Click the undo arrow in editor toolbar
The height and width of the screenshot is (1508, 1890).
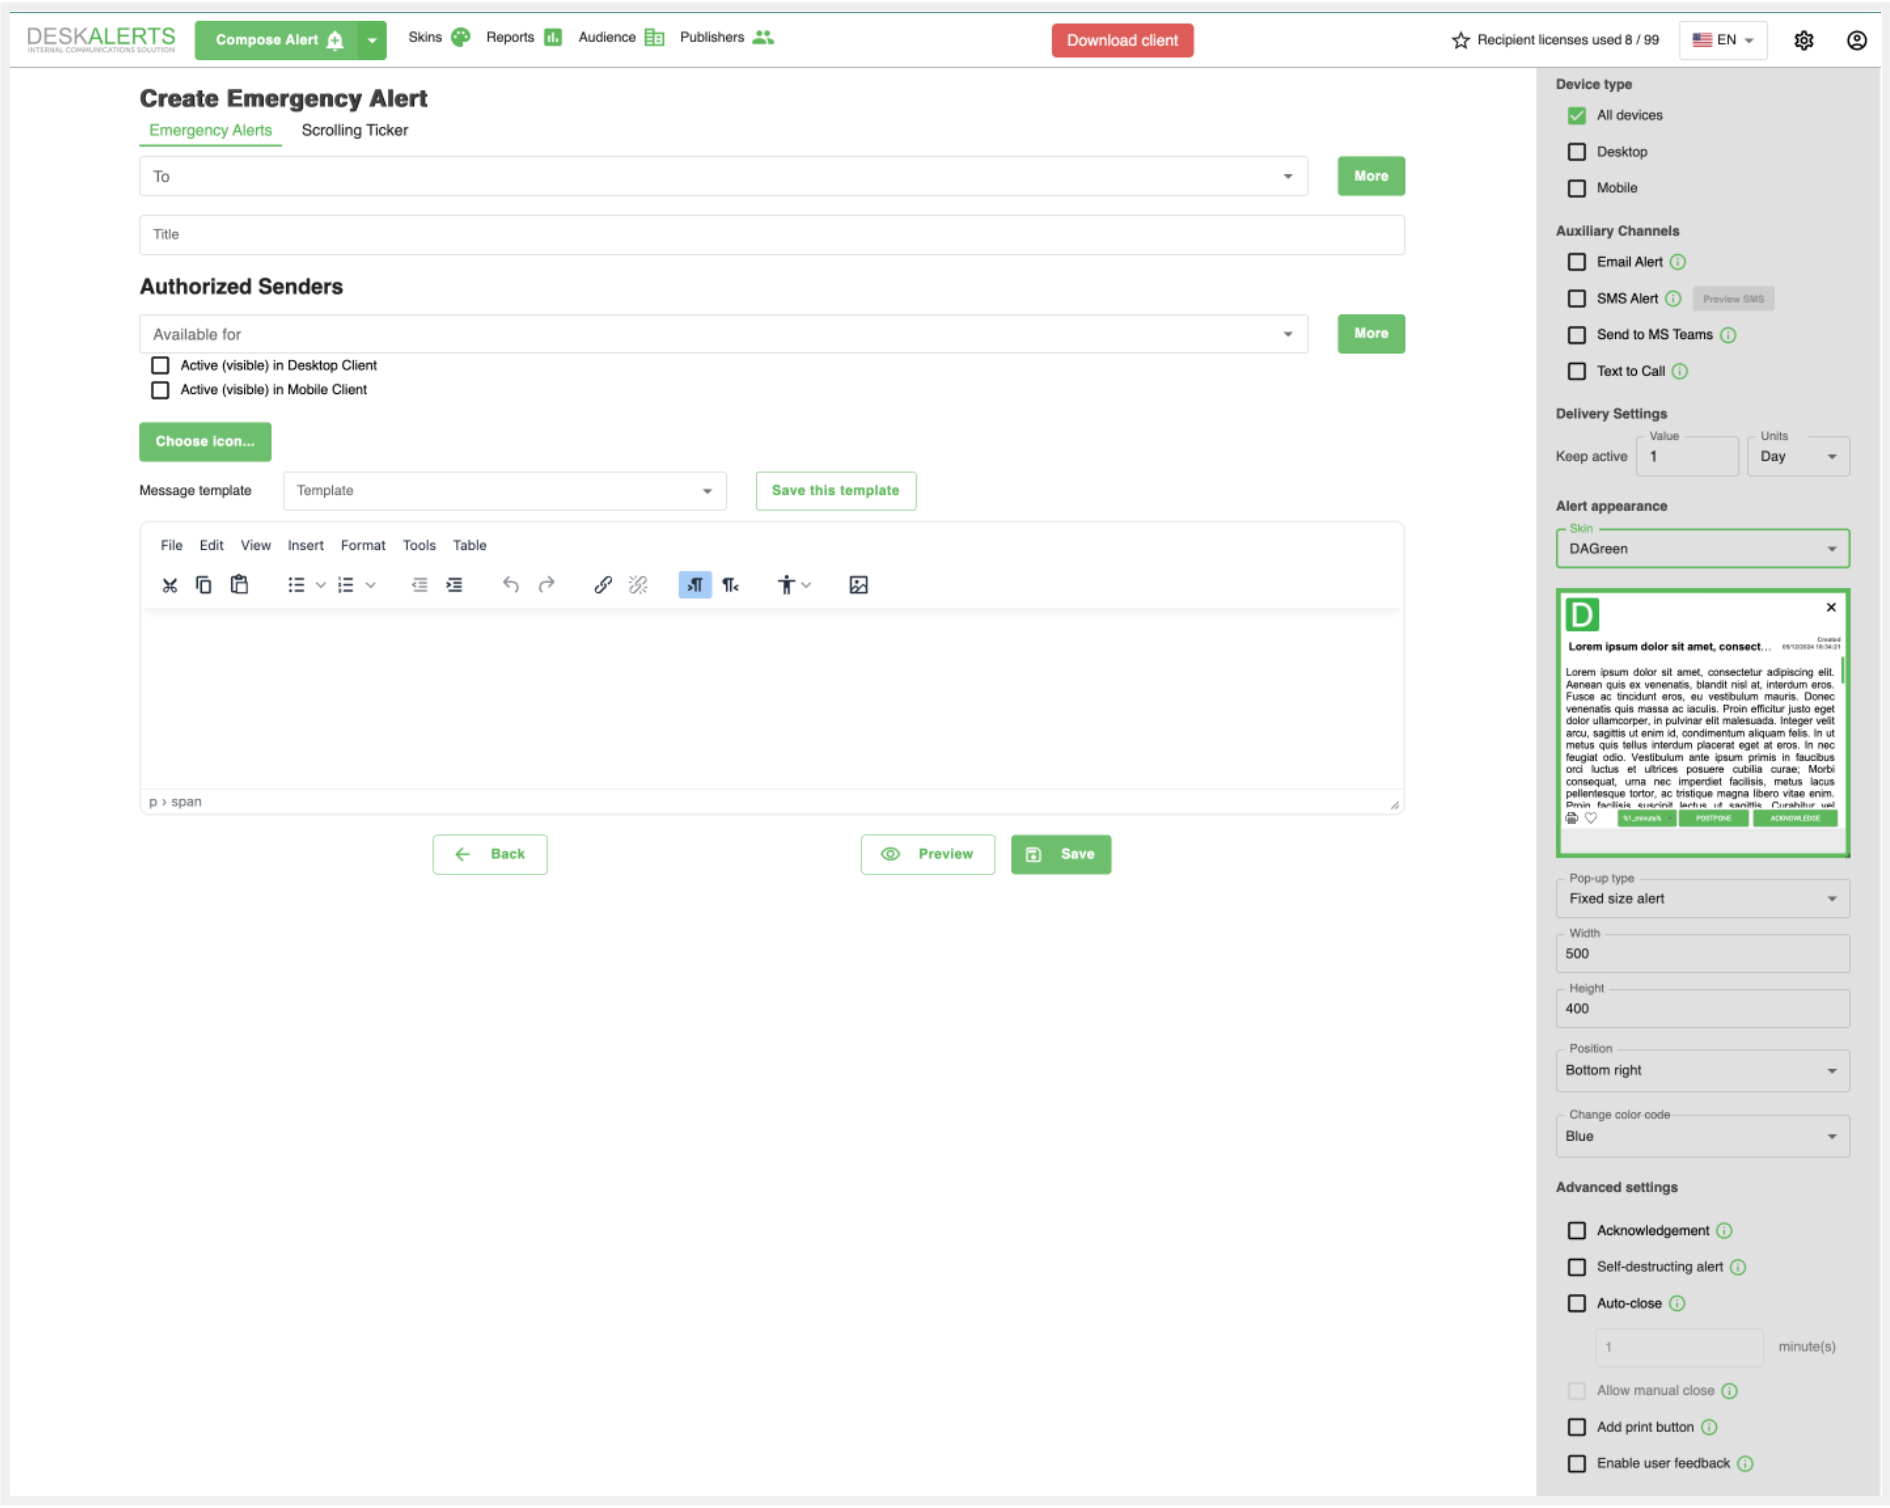tap(511, 585)
